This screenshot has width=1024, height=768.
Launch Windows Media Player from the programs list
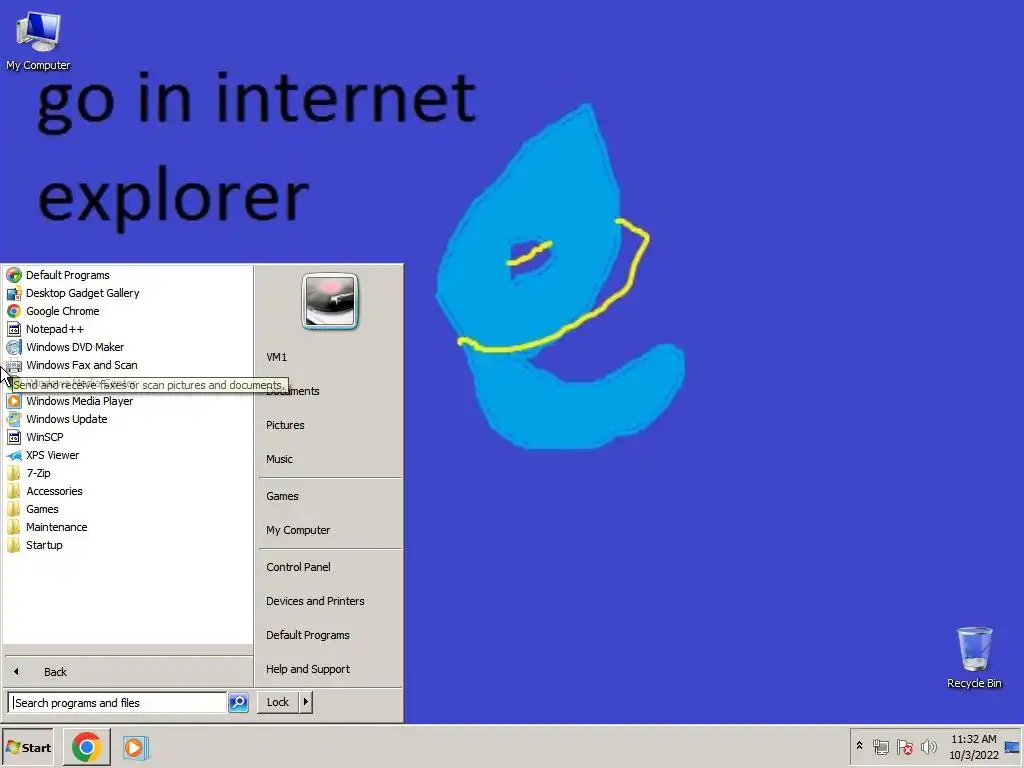(x=127, y=401)
